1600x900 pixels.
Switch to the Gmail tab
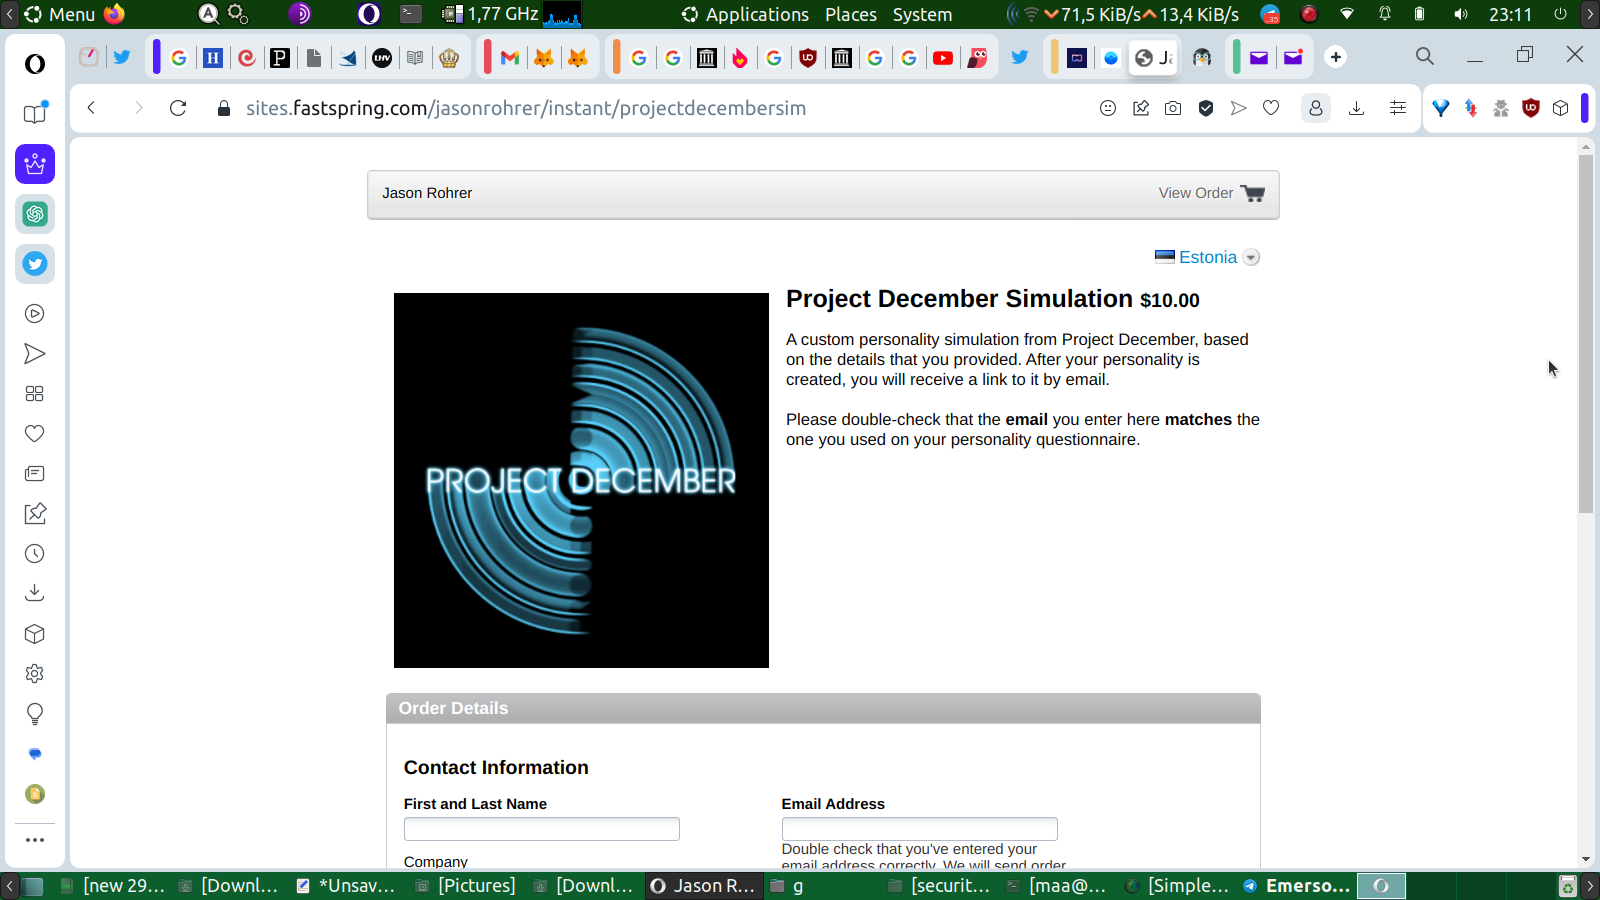(510, 58)
